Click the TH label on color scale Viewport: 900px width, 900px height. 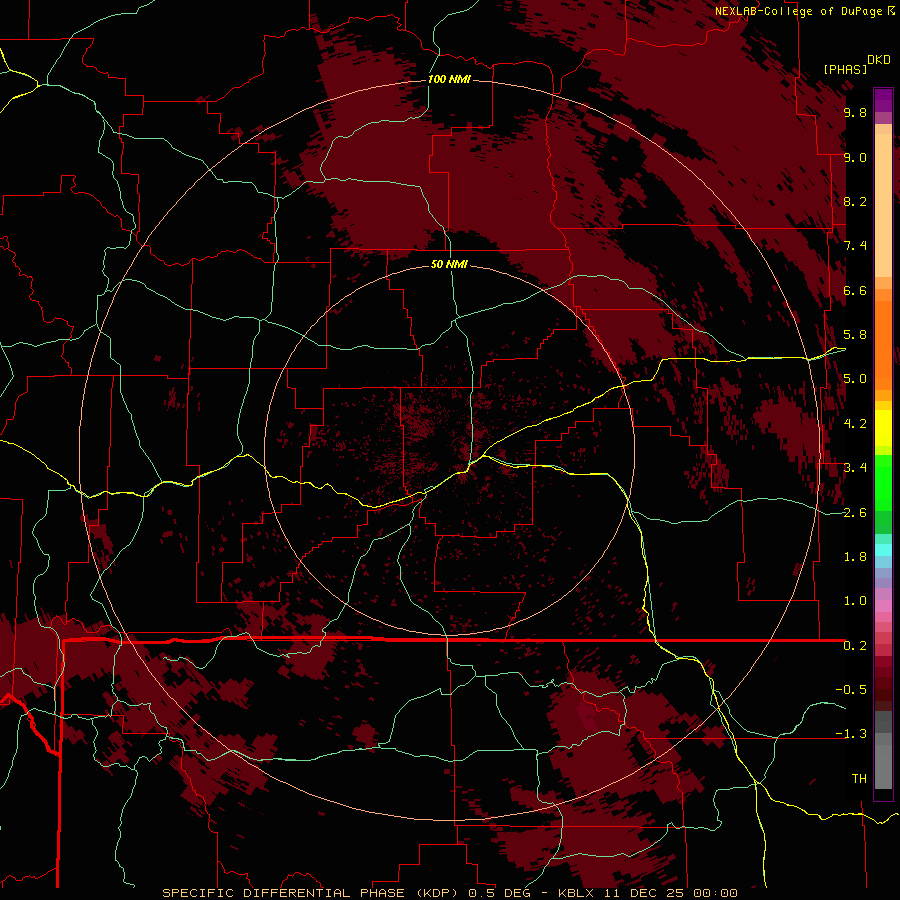pyautogui.click(x=859, y=779)
